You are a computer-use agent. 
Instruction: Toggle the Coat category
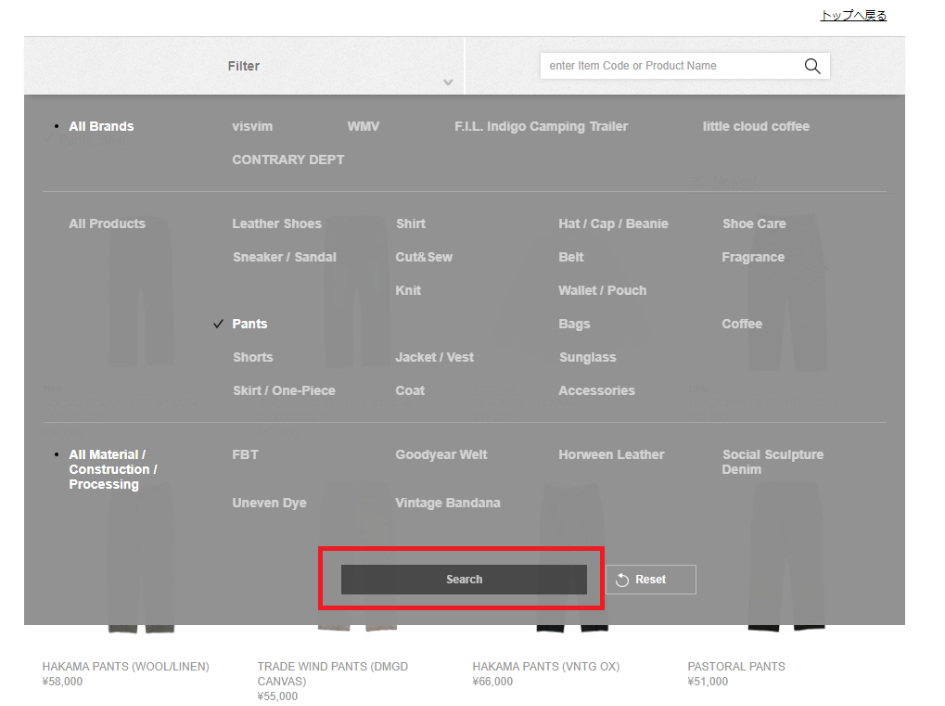[x=410, y=391]
